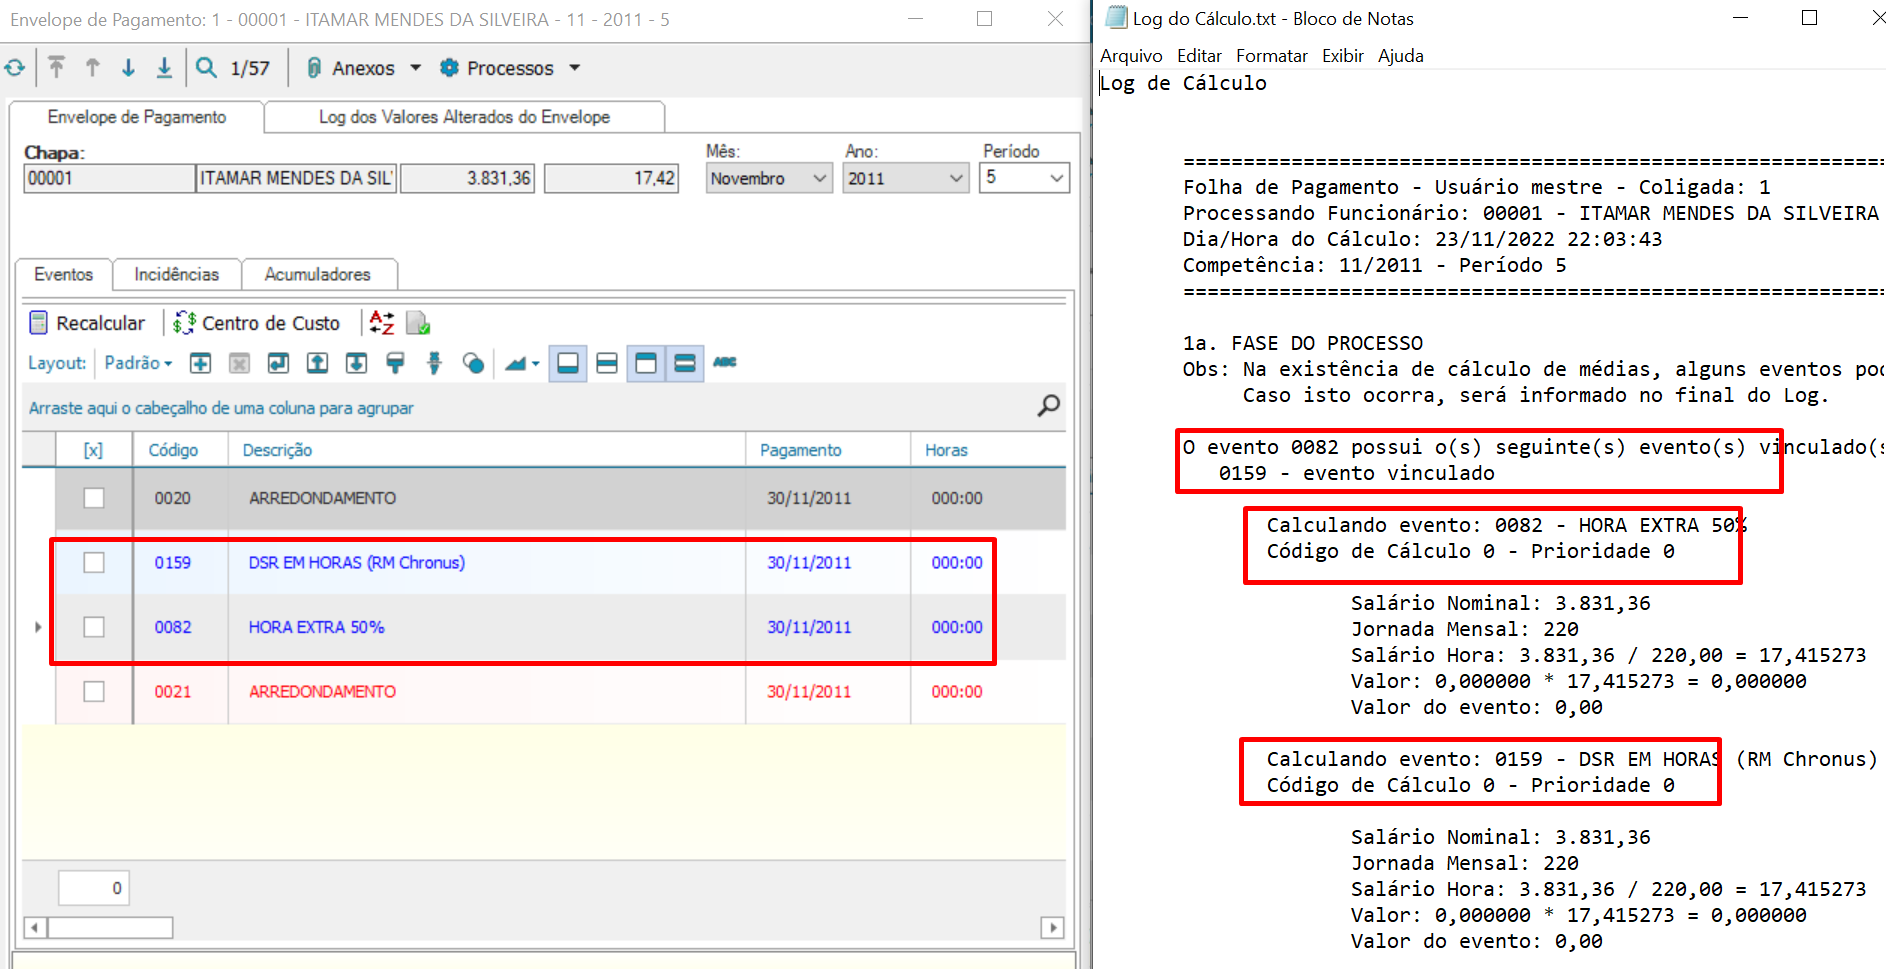Select the Incidências tab
The width and height of the screenshot is (1886, 969).
coord(176,274)
